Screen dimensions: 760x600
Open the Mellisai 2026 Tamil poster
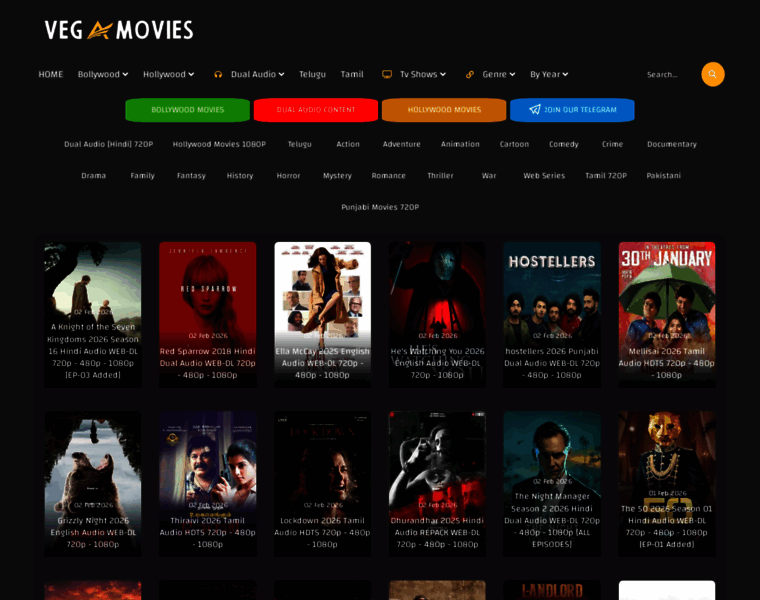[x=667, y=315]
